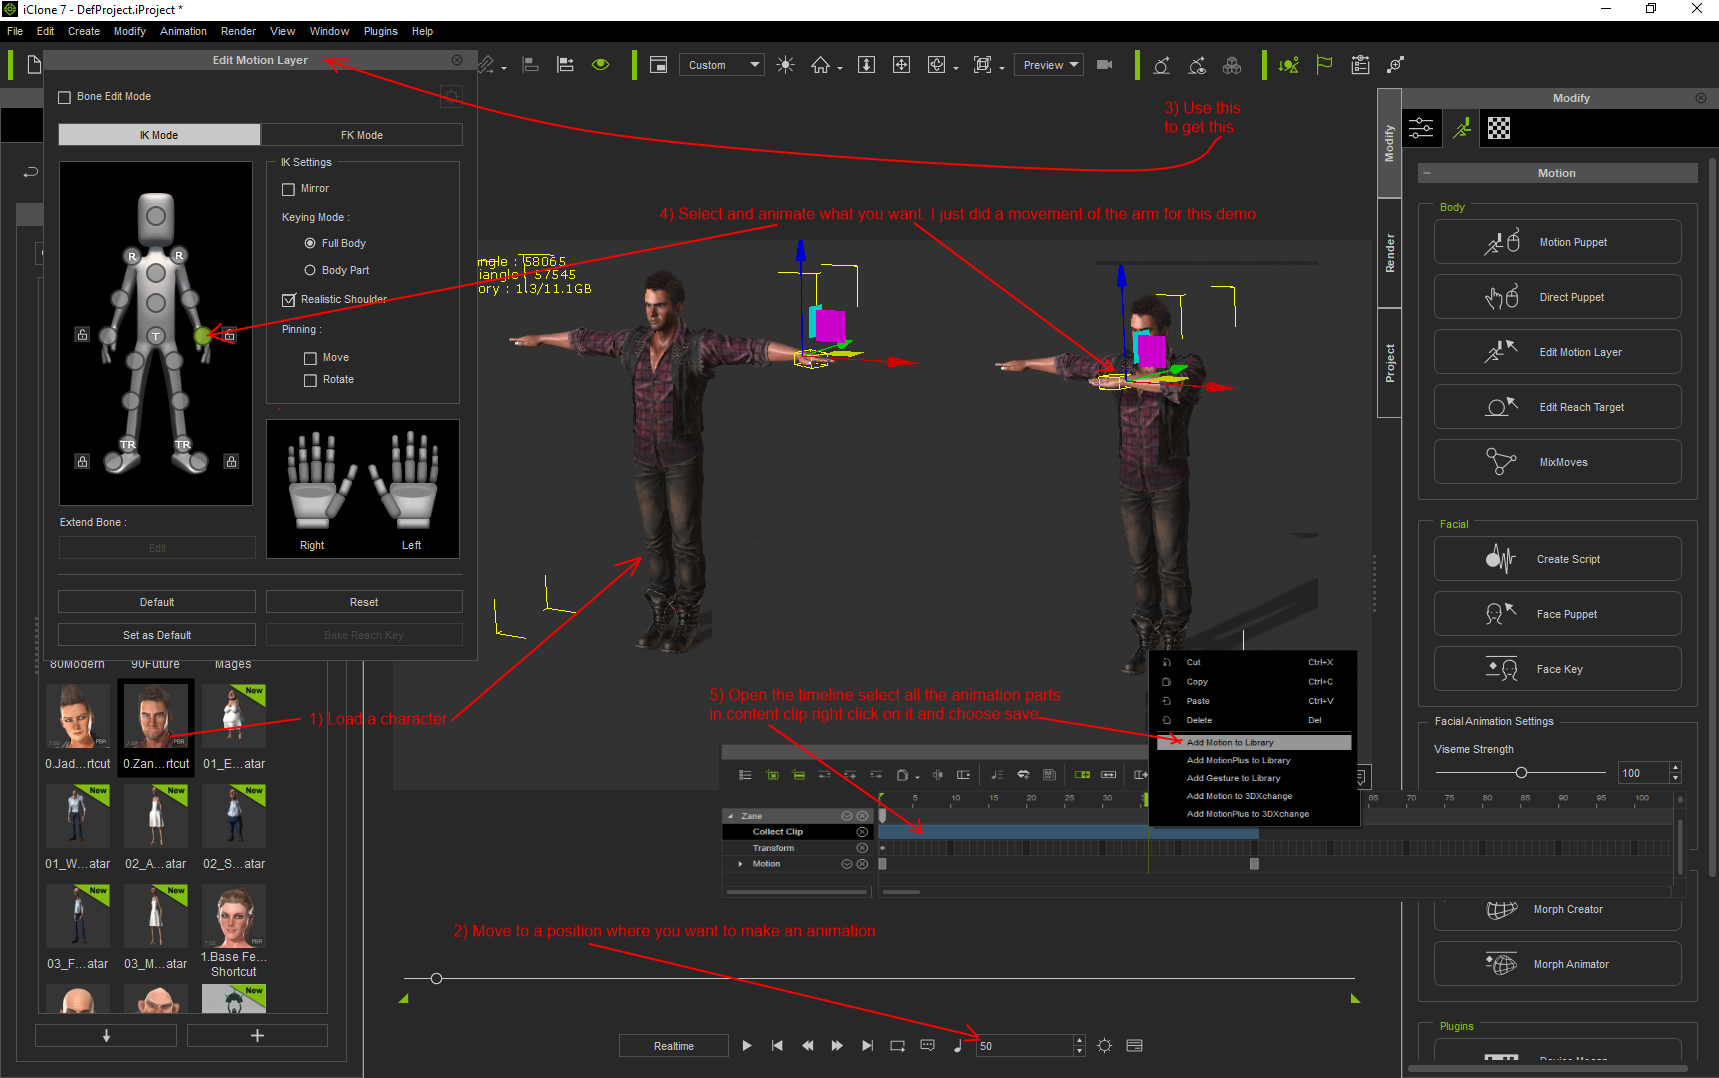Switch to the vertical Project tab
Screen dimensions: 1719x1078
click(1390, 363)
